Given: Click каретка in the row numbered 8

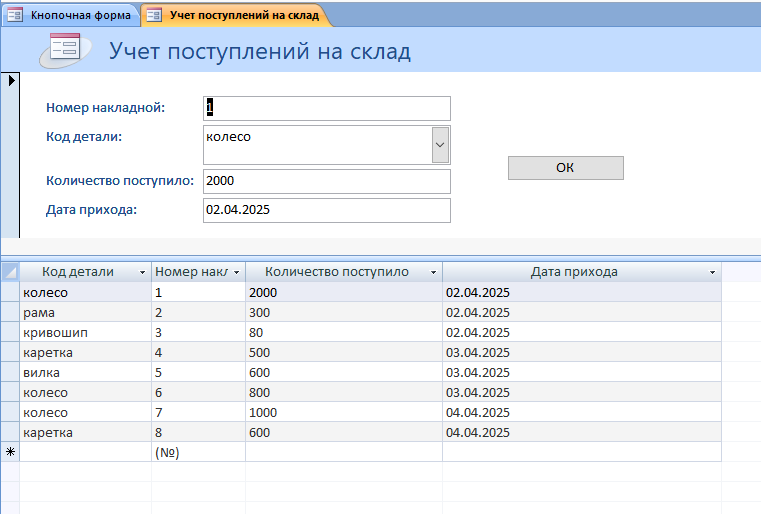Looking at the screenshot, I should pyautogui.click(x=85, y=432).
